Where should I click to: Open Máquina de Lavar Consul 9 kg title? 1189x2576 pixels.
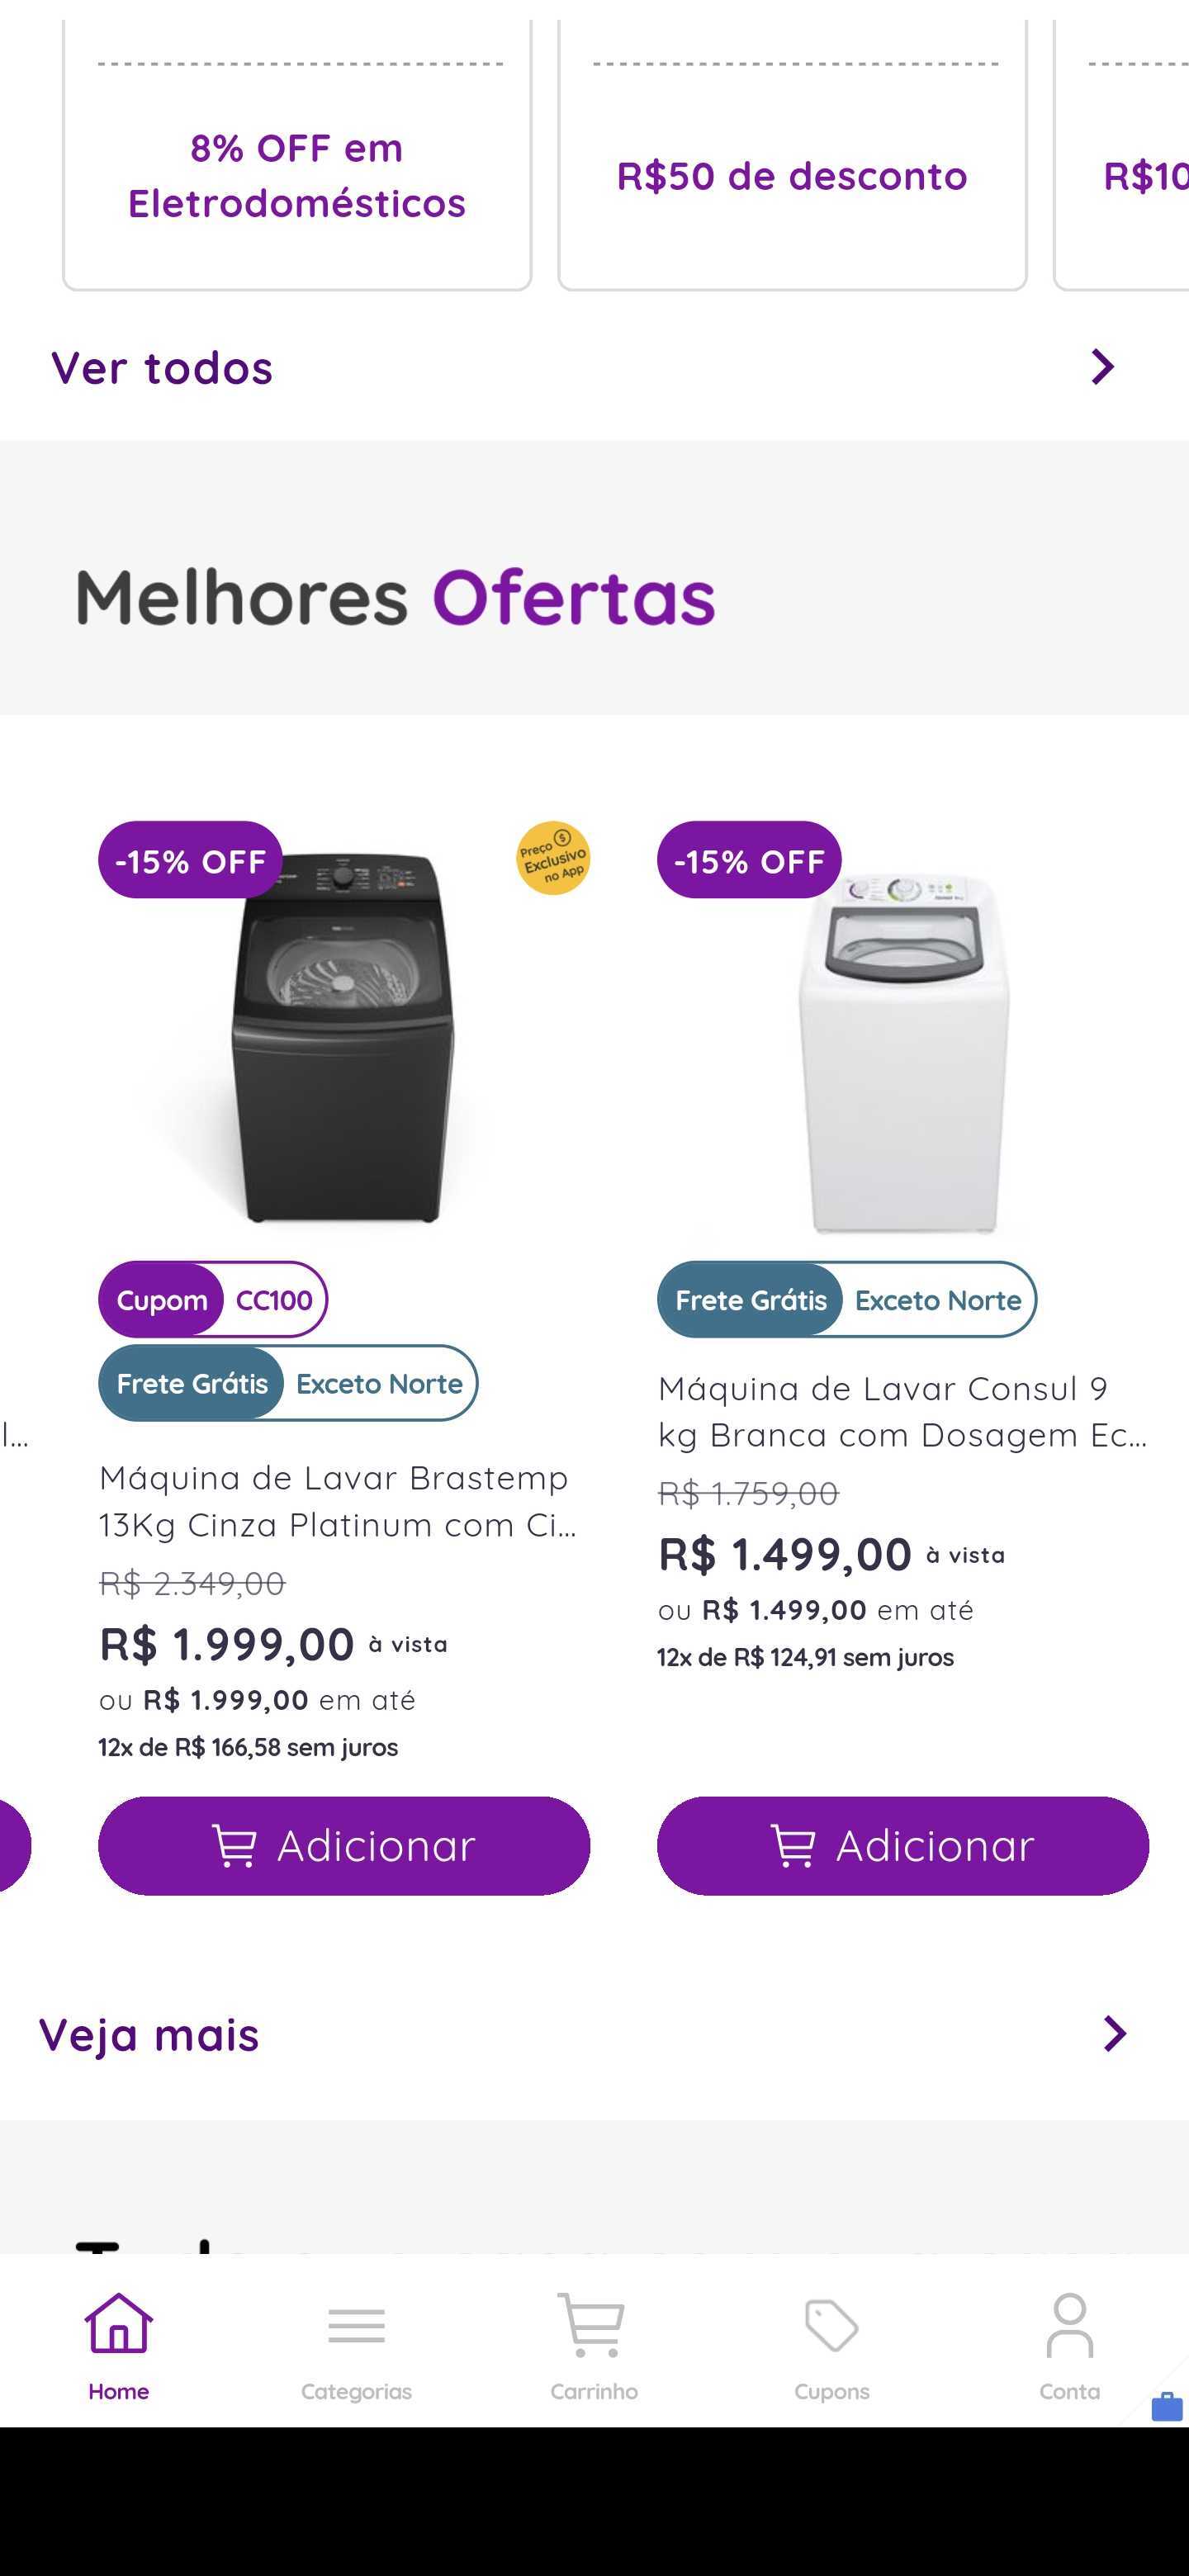[x=902, y=1412]
